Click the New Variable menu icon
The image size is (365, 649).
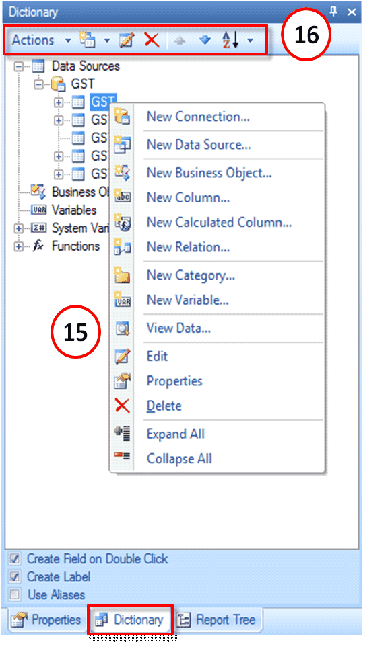click(x=122, y=300)
